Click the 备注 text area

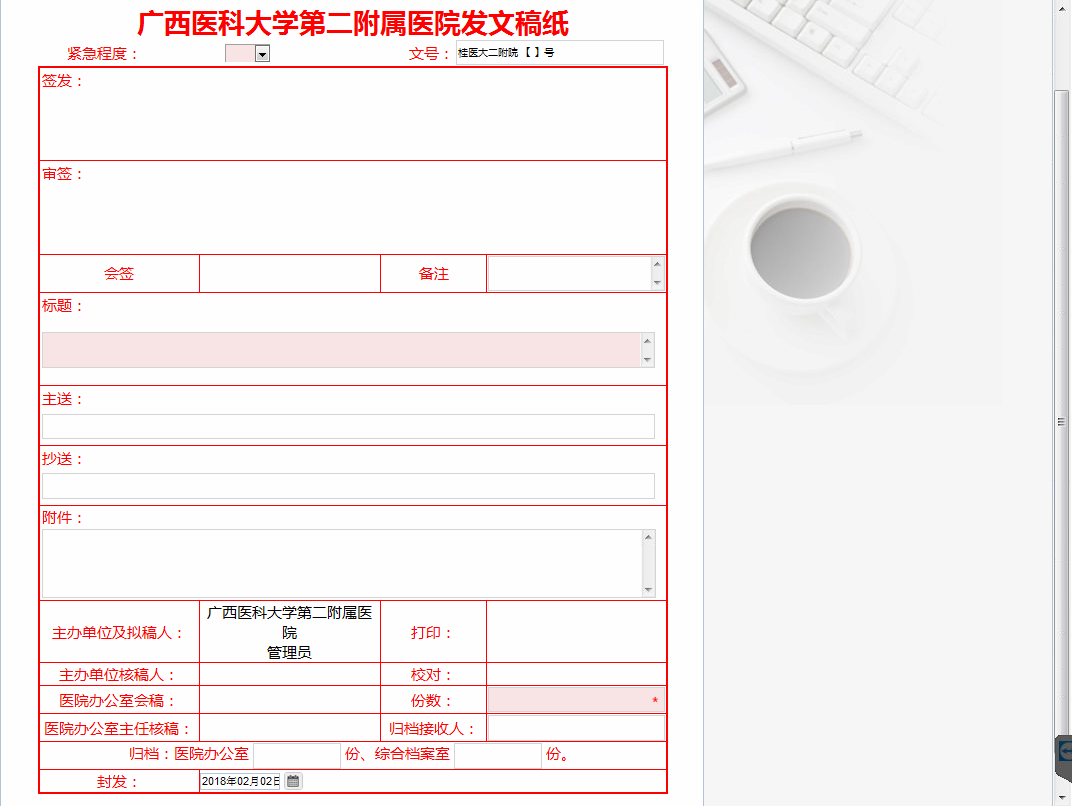[570, 273]
